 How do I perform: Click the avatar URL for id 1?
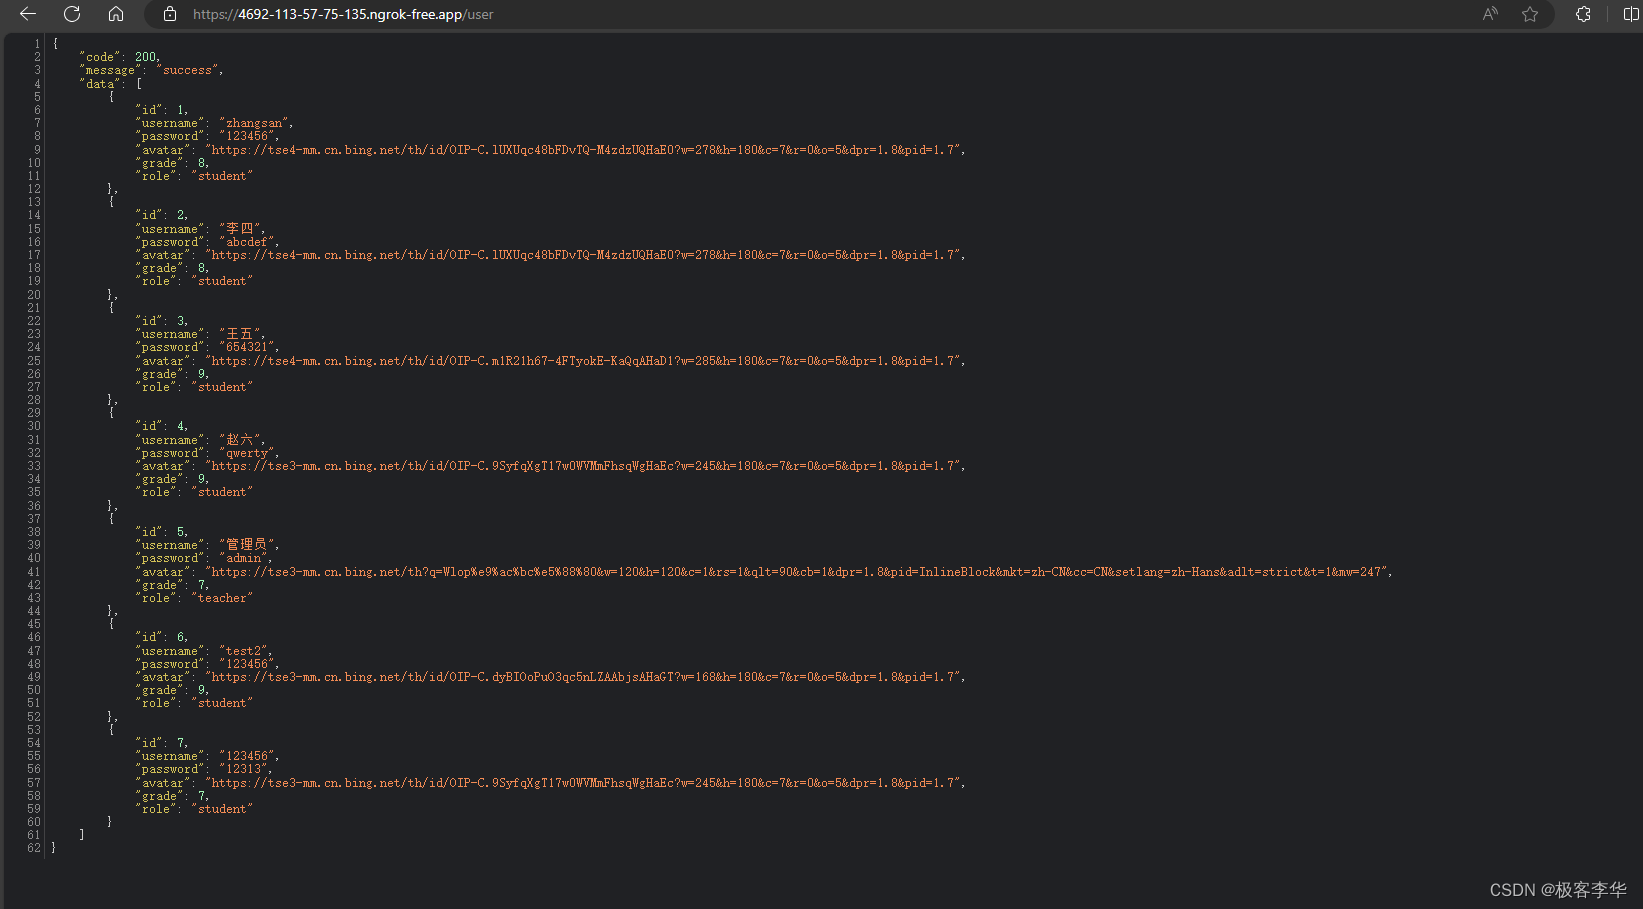[x=583, y=150]
